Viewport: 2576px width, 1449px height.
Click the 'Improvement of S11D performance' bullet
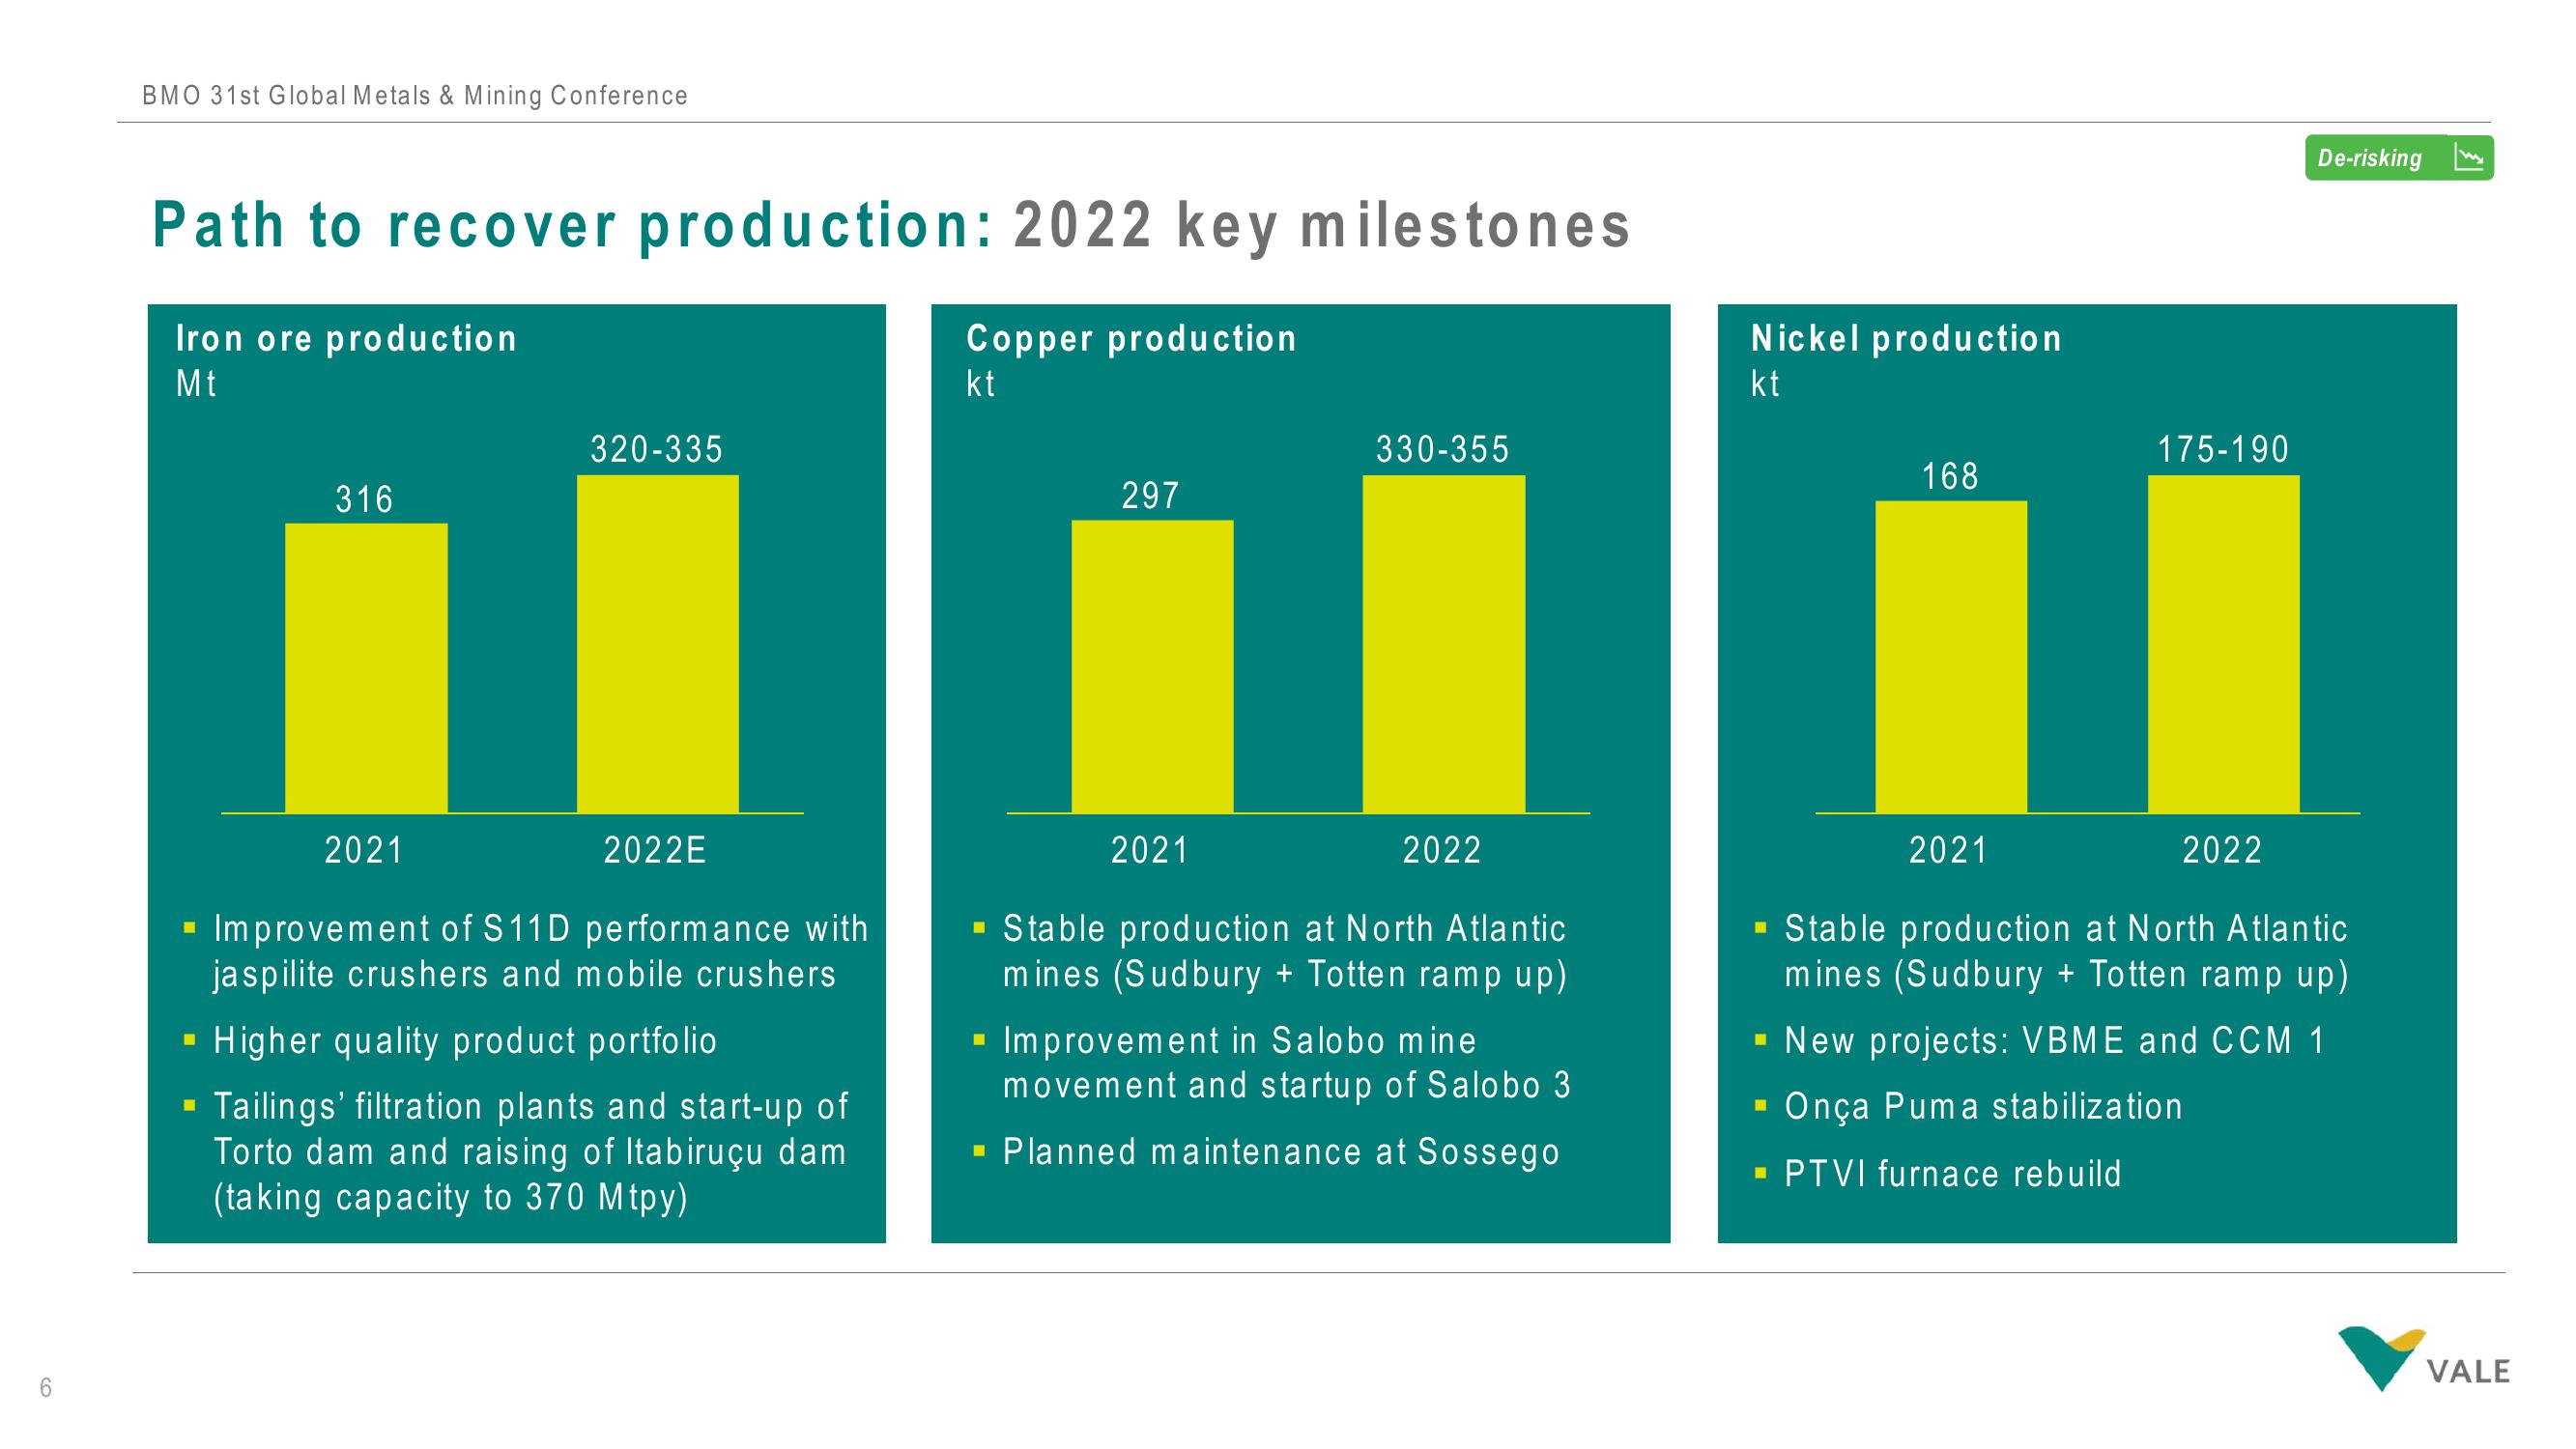click(x=540, y=951)
